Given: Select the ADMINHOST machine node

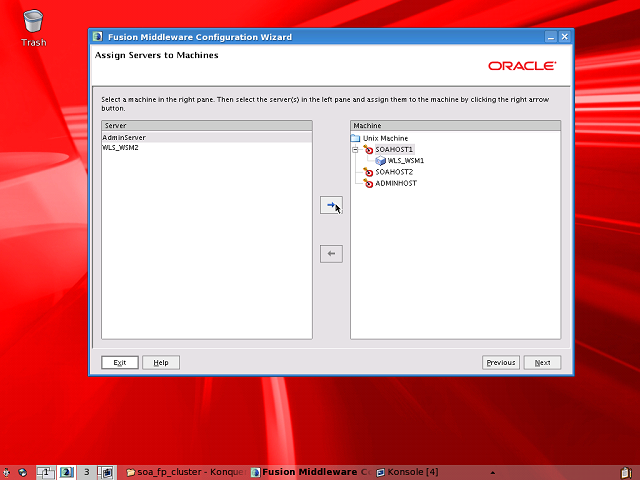Looking at the screenshot, I should click(396, 184).
